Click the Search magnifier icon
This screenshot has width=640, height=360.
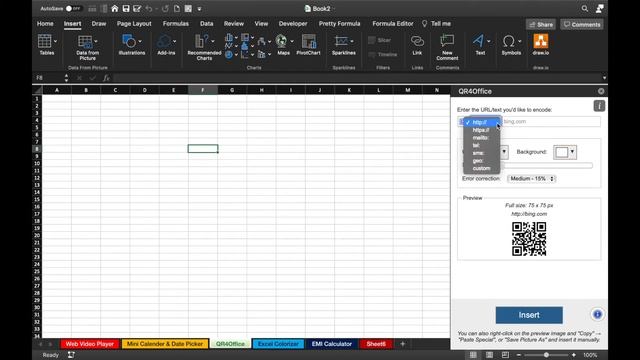pyautogui.click(x=585, y=9)
